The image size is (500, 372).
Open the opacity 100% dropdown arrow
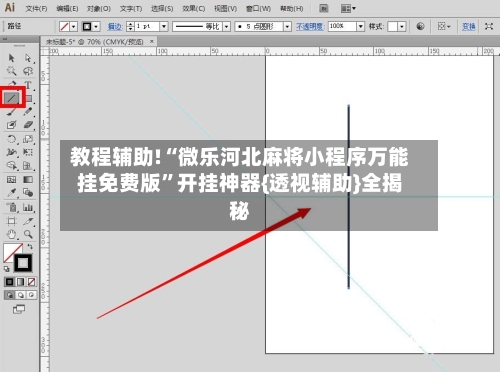360,26
